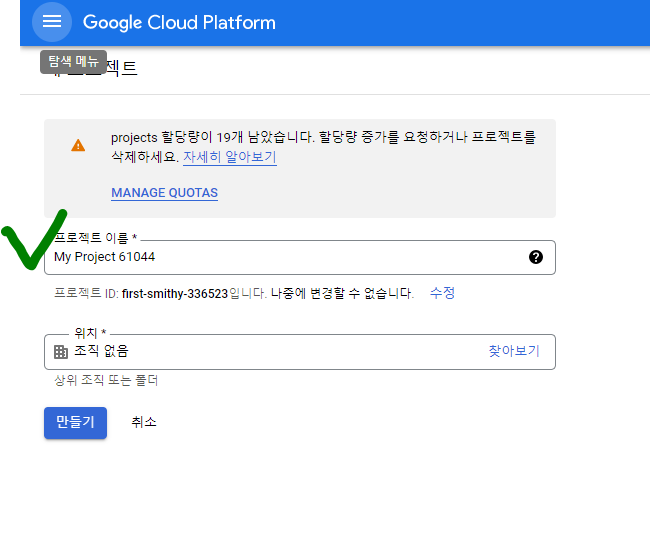Click the 위치 field showing 조직 없음
Screen dimensions: 650x542
tap(300, 352)
